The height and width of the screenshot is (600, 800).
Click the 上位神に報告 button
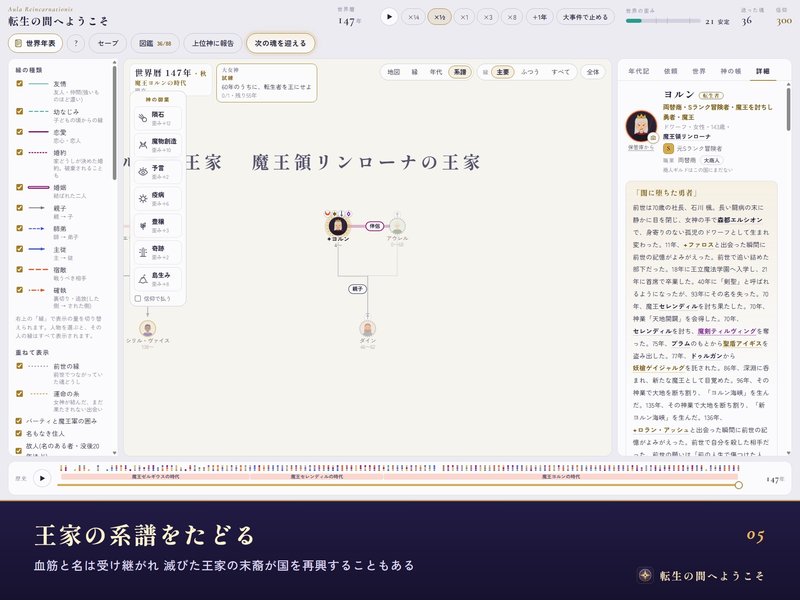click(x=213, y=43)
